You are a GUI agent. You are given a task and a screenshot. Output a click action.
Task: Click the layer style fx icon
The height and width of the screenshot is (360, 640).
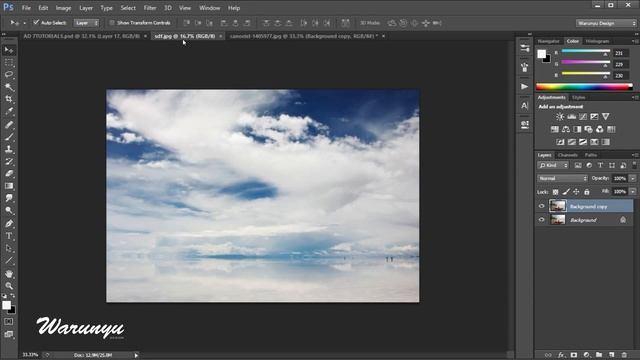561,355
